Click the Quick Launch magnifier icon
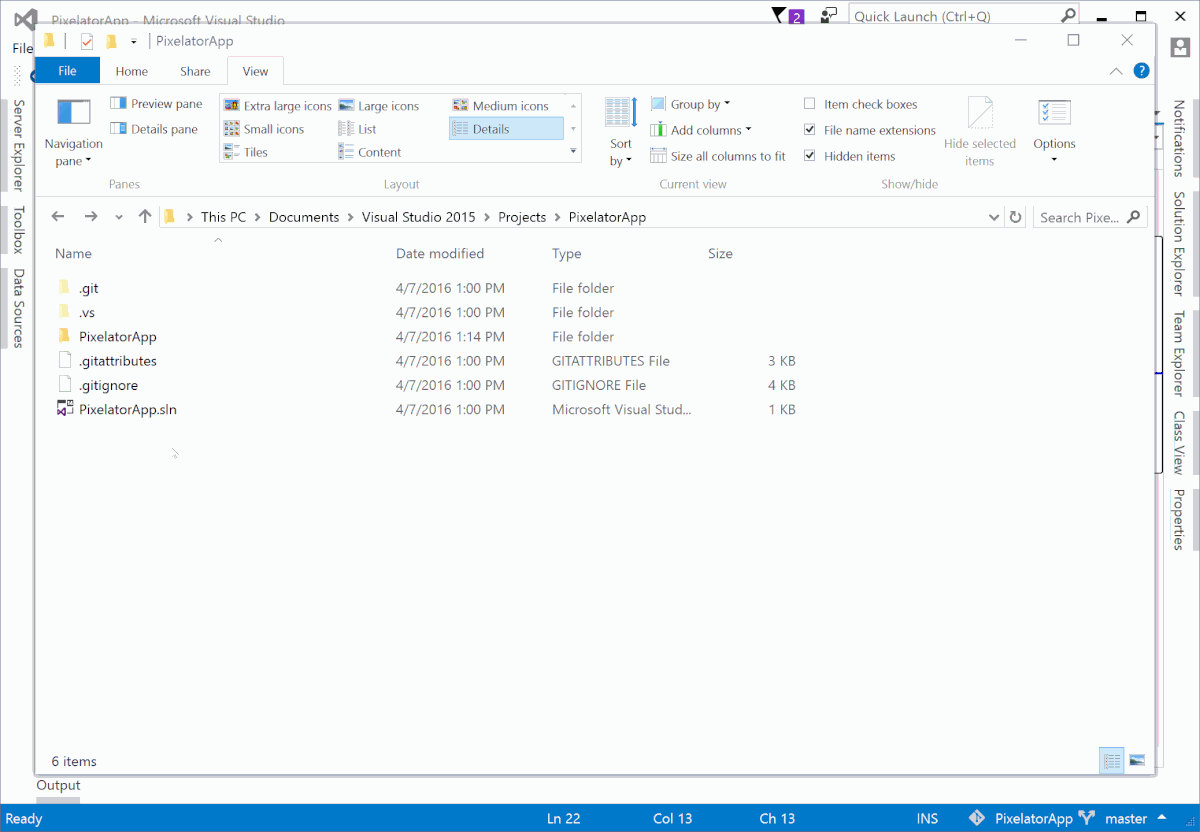The width and height of the screenshot is (1200, 832). pos(1068,16)
